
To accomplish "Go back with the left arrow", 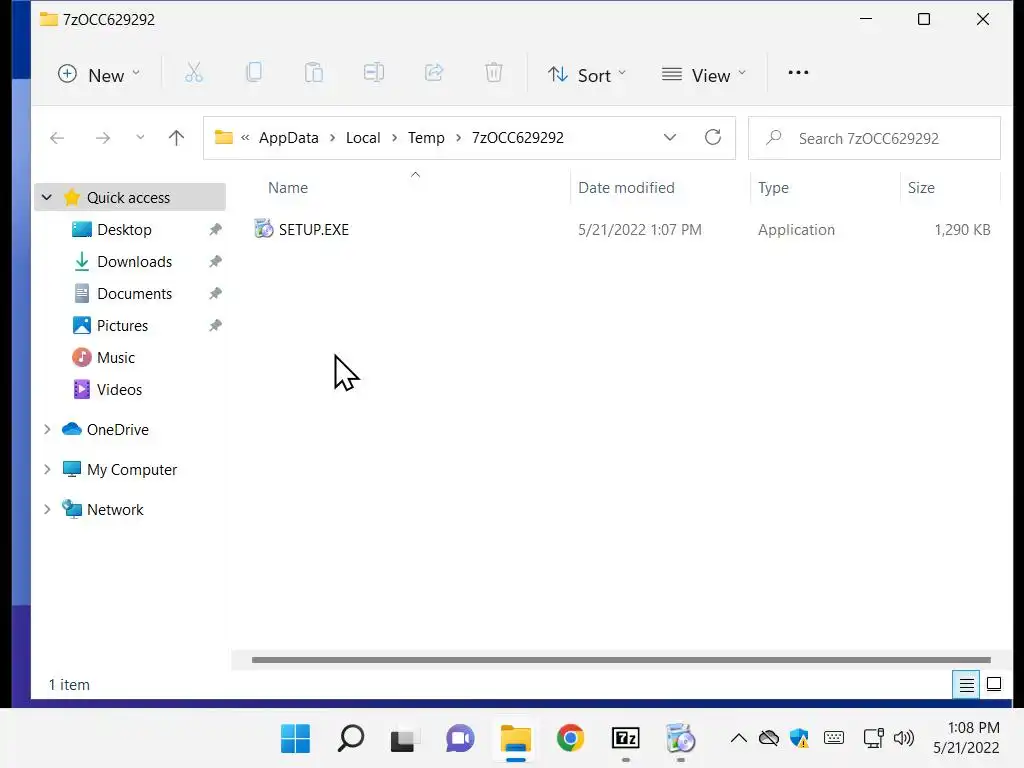I will tap(57, 138).
